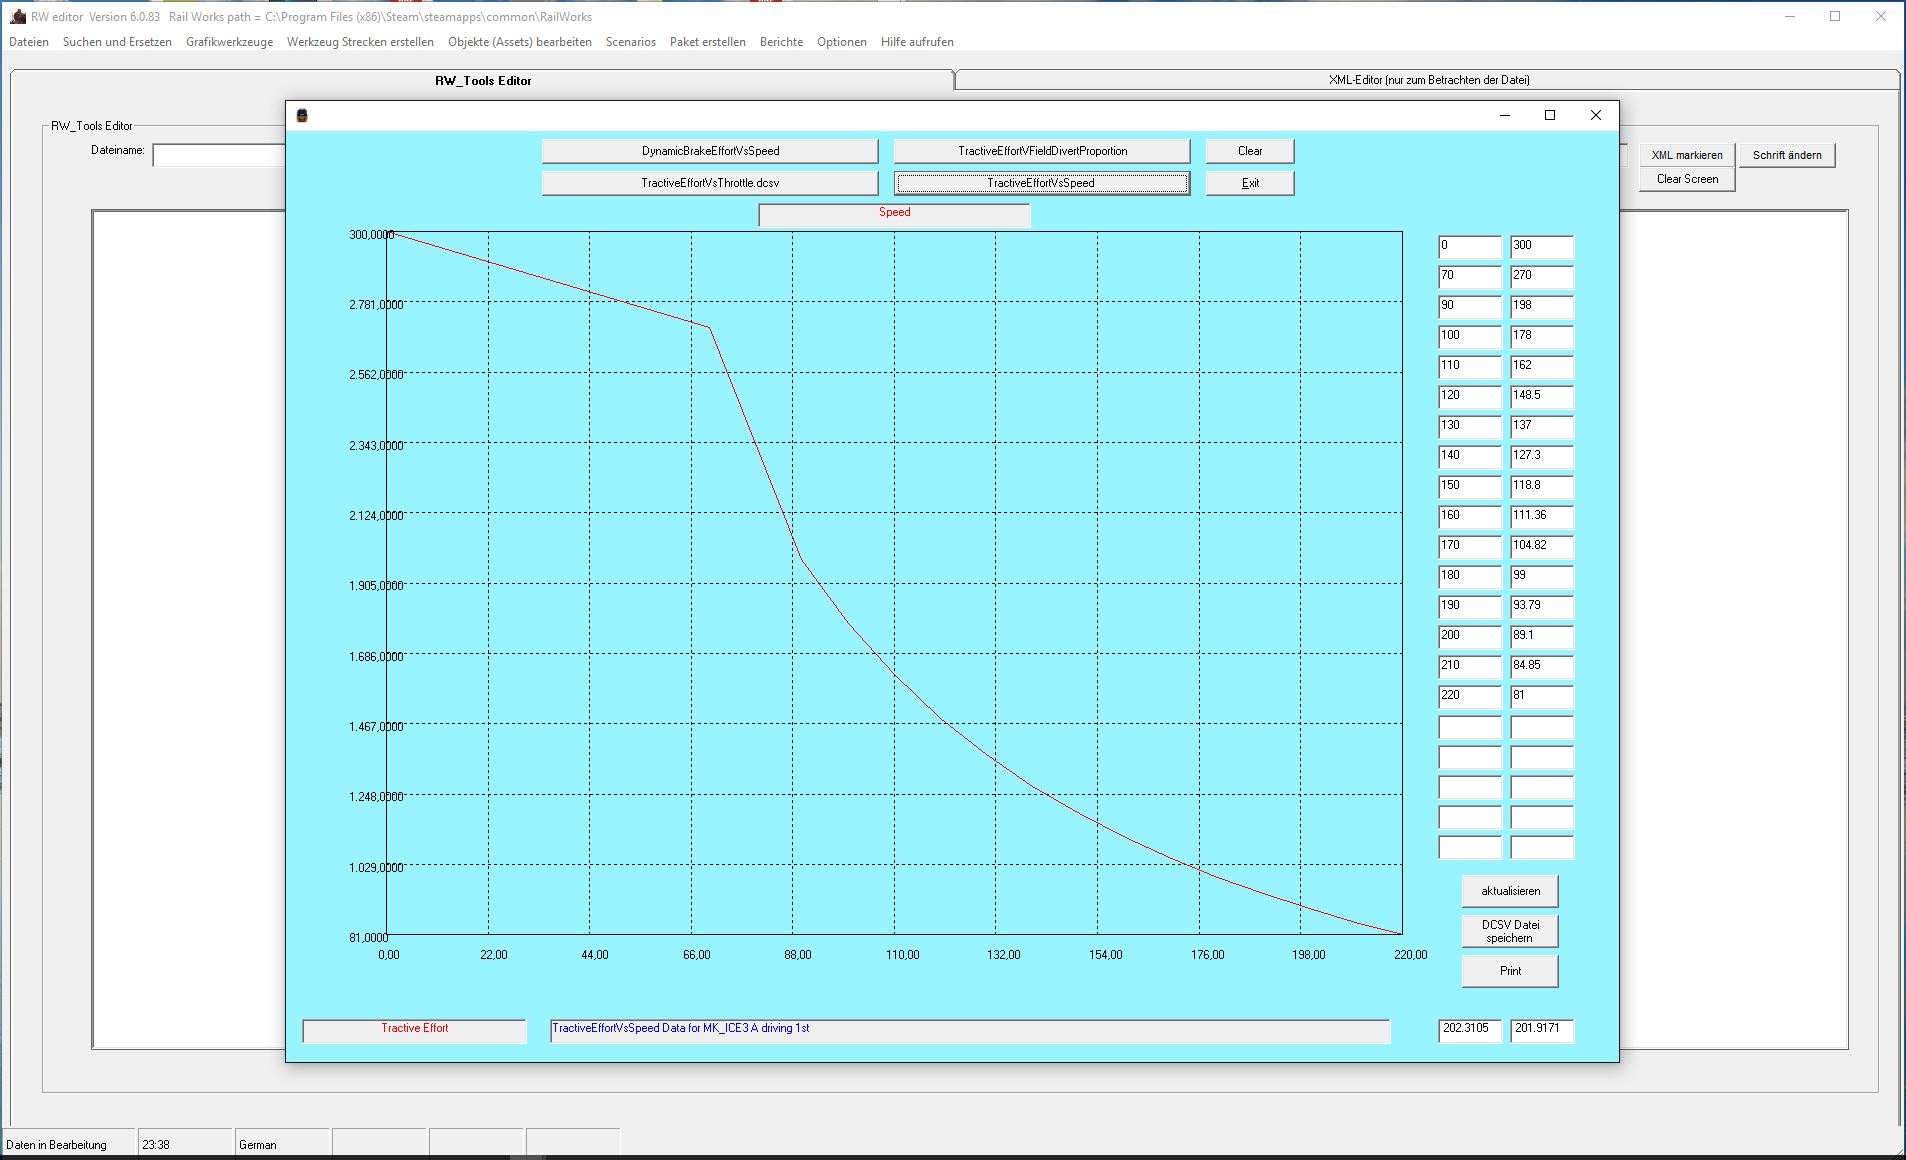Click the TractiveEffortVsSpeed button

pos(1042,183)
